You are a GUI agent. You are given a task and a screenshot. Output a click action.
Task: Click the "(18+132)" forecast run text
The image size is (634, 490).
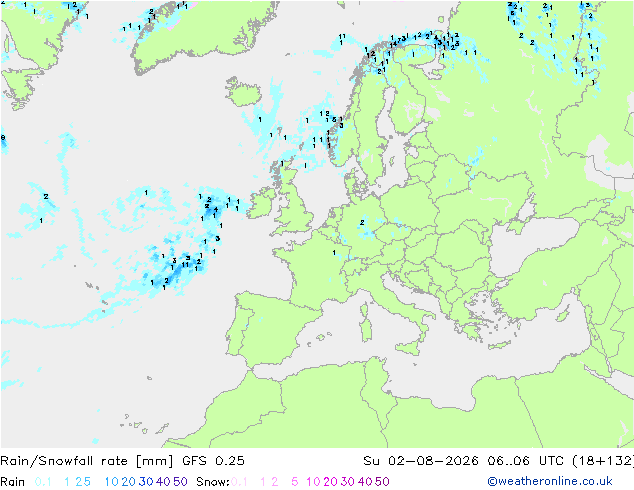[603, 461]
